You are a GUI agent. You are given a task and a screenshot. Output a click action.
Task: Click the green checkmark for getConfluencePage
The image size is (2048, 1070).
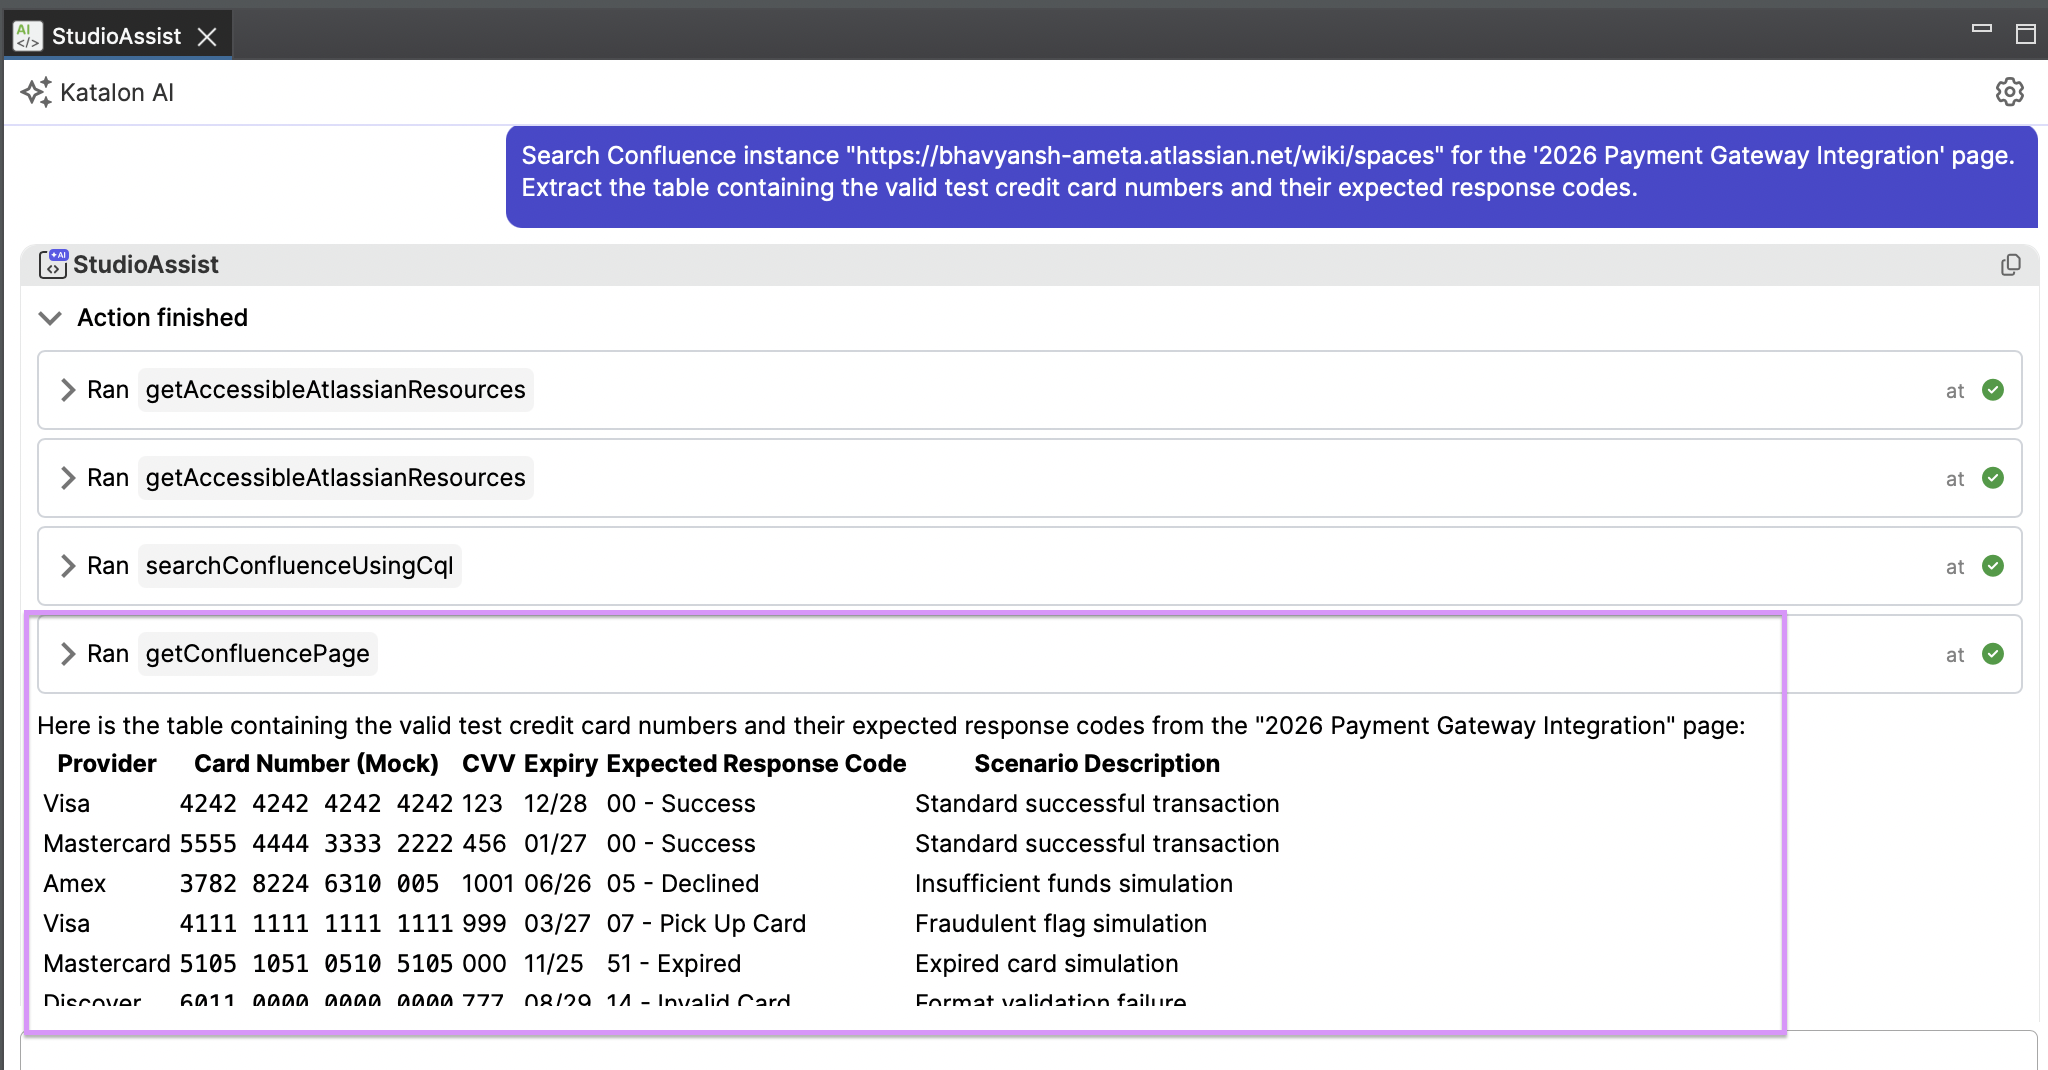[1992, 654]
